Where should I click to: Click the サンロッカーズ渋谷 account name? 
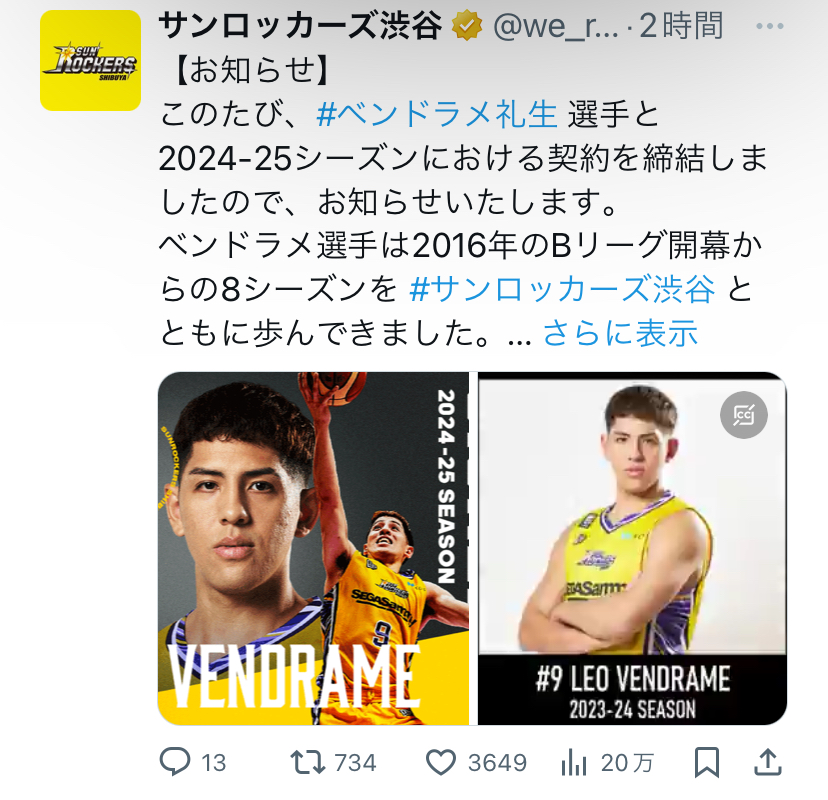tap(300, 25)
